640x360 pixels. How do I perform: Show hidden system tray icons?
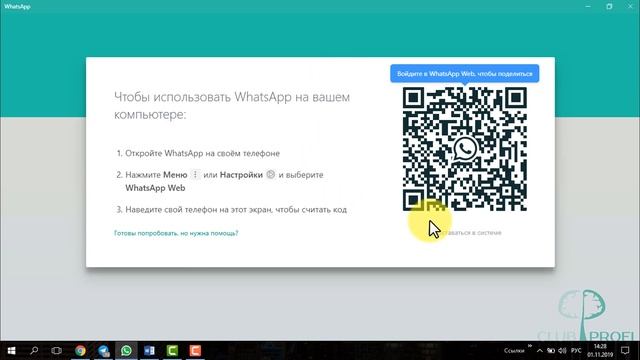(540, 351)
